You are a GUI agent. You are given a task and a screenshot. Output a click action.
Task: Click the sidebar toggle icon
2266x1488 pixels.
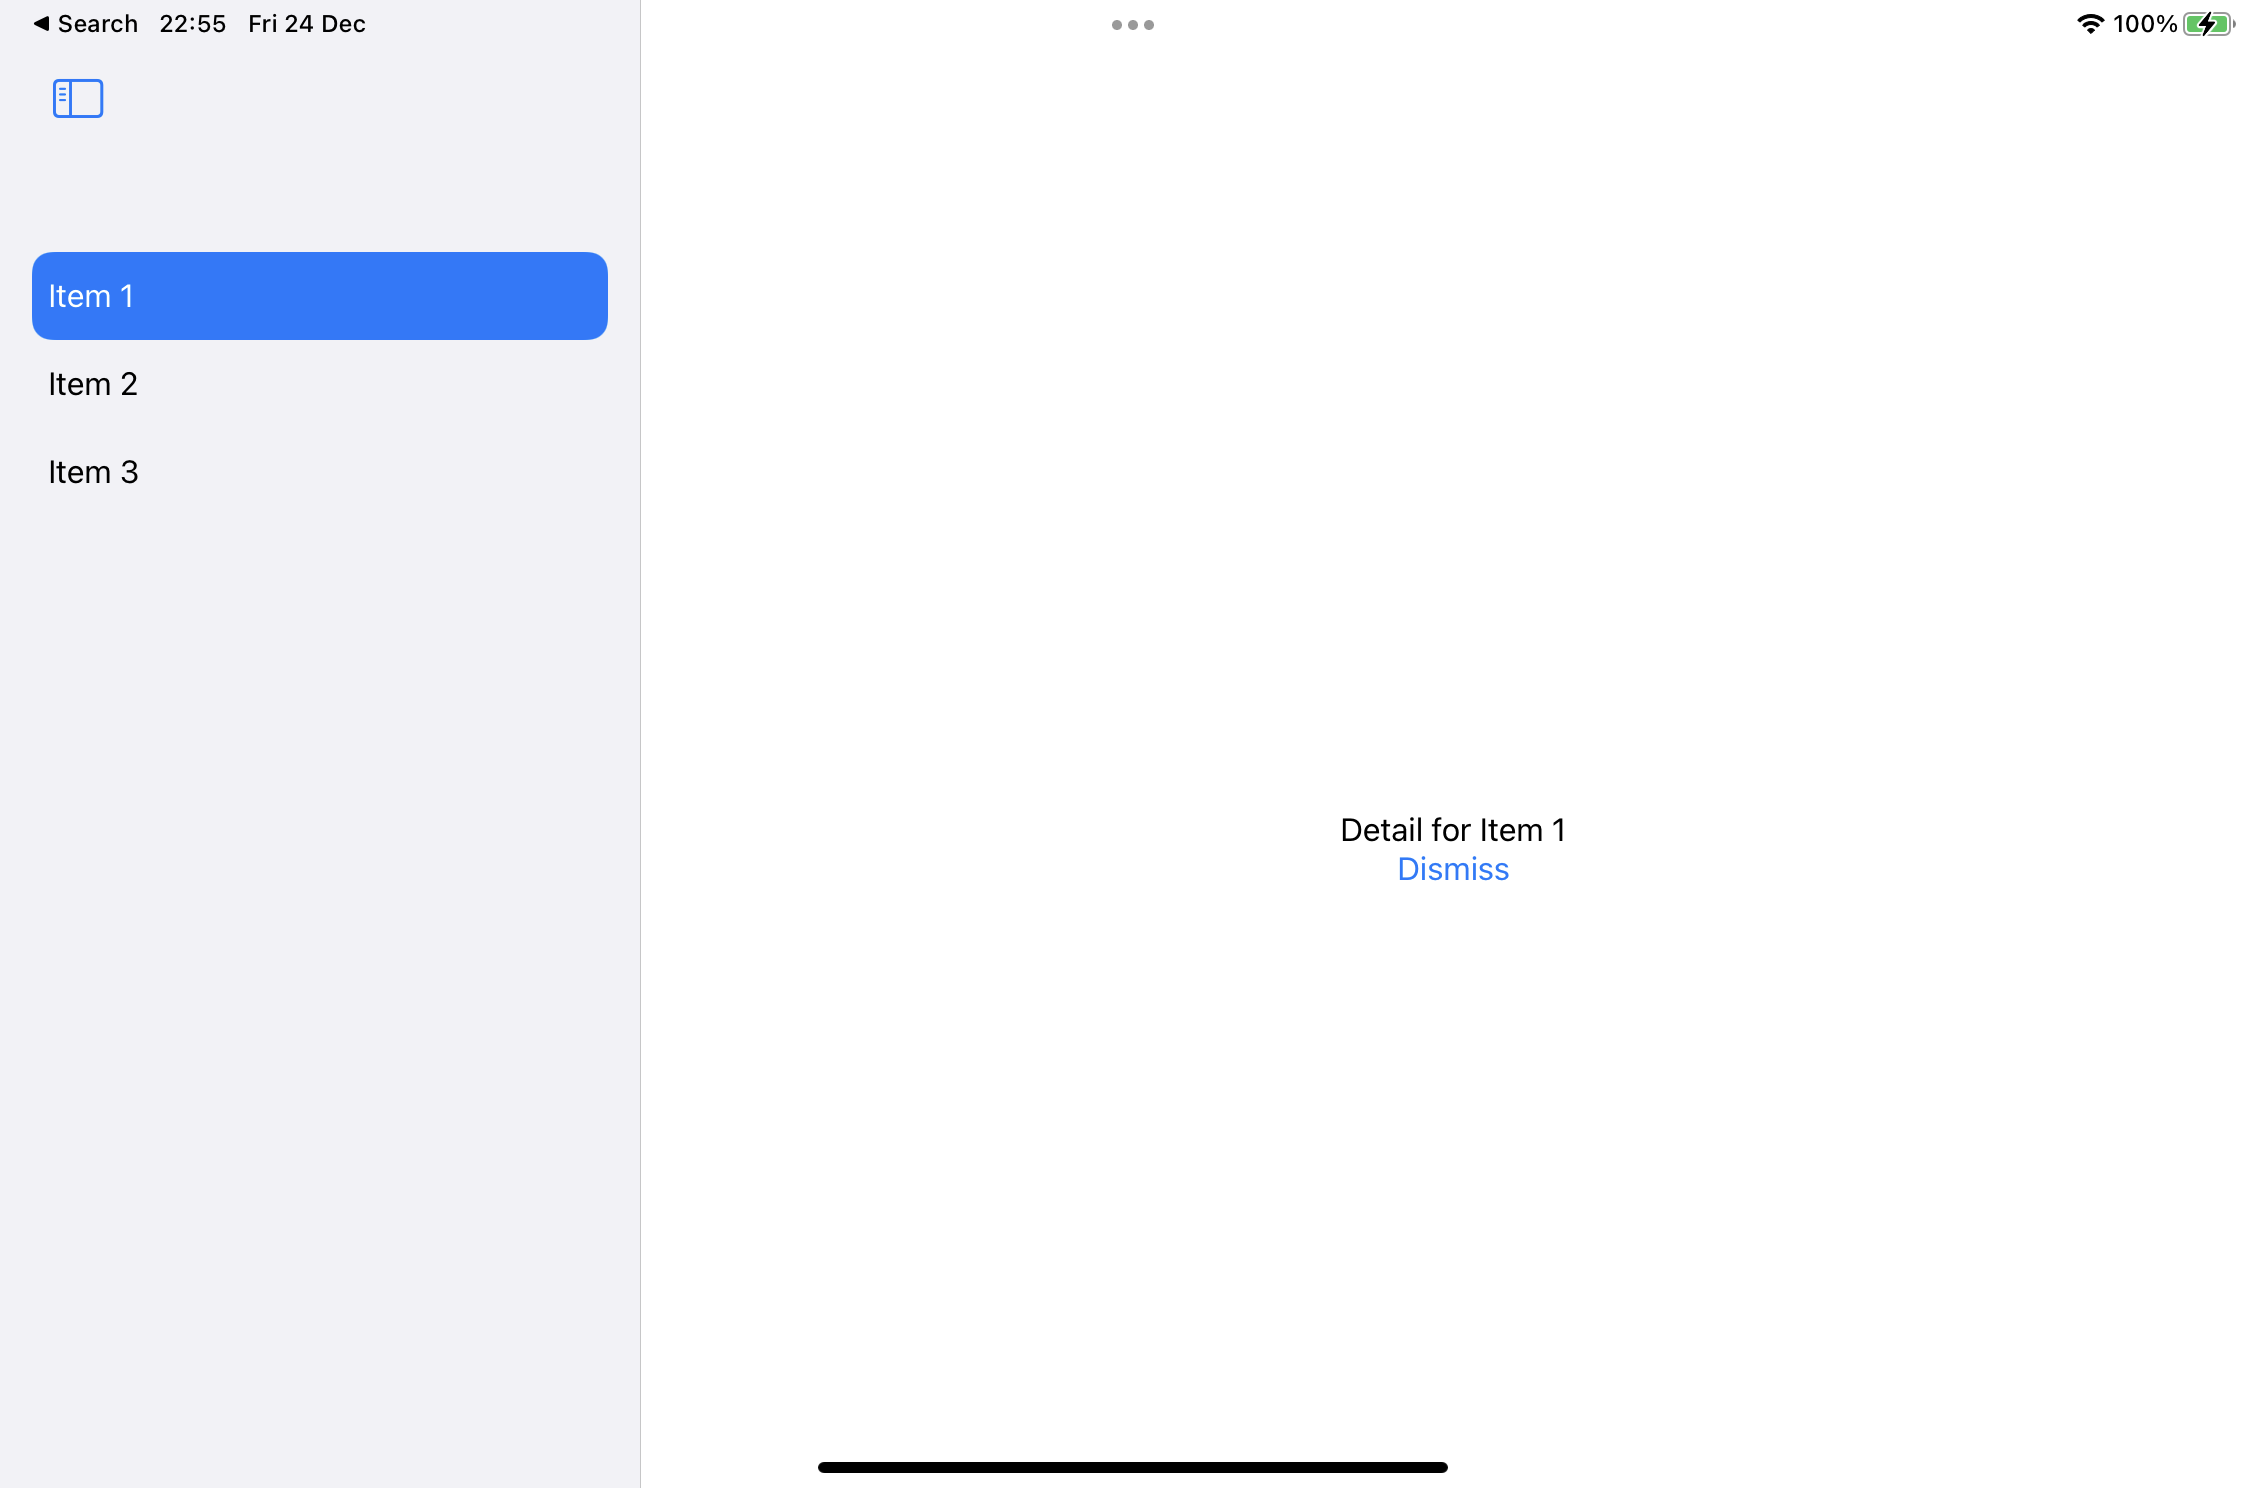[78, 98]
